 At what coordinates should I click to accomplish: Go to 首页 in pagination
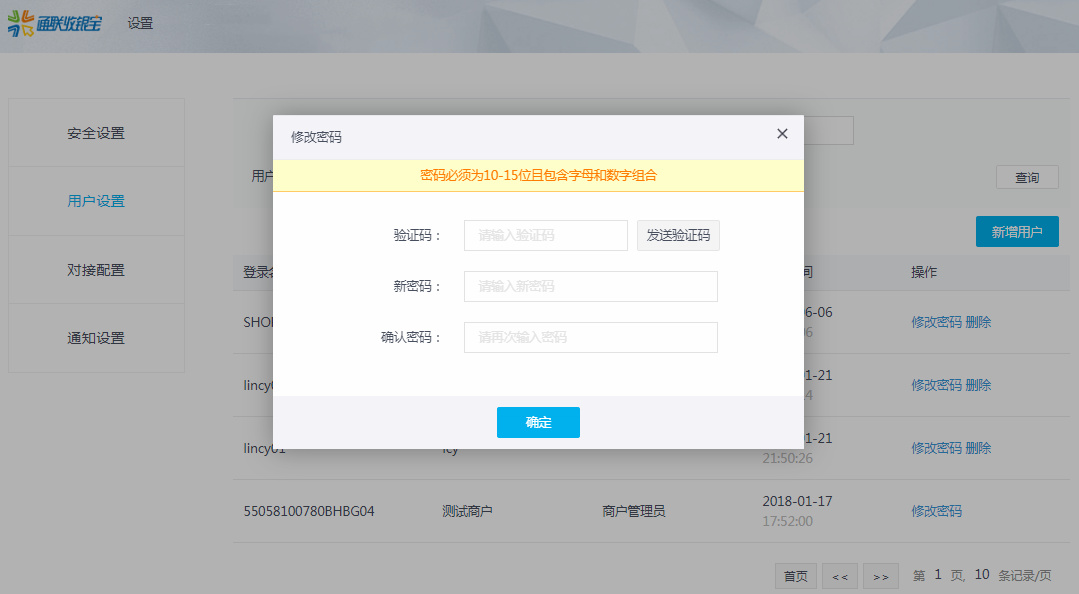tap(796, 576)
